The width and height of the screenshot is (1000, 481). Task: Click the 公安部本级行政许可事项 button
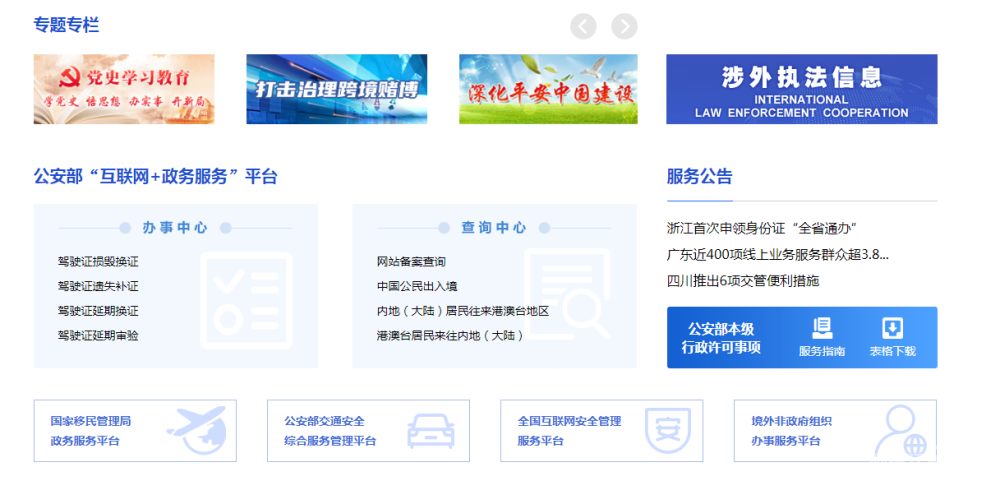(721, 338)
